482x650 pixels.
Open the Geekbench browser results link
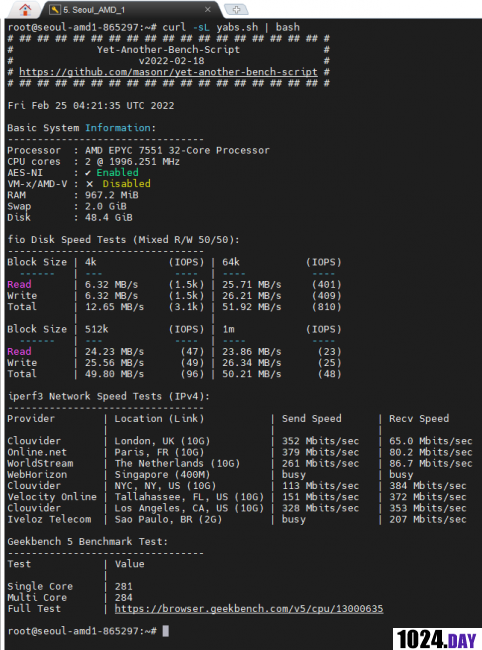click(x=249, y=609)
